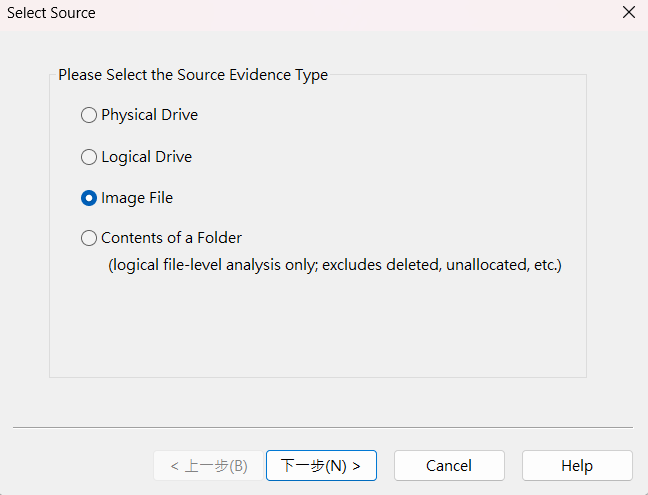
Task: Click the "Select Source" title text
Action: (x=52, y=13)
